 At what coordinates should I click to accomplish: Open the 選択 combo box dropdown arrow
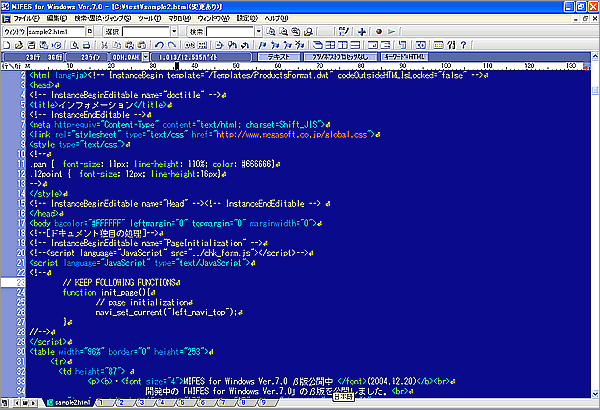click(x=174, y=32)
